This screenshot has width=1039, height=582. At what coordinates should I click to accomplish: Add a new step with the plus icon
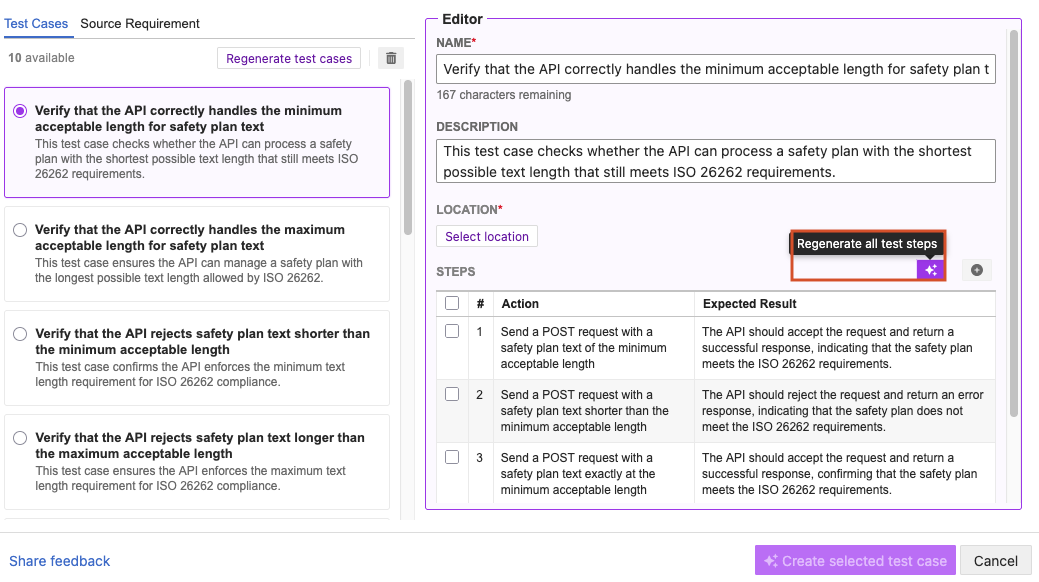pos(977,270)
